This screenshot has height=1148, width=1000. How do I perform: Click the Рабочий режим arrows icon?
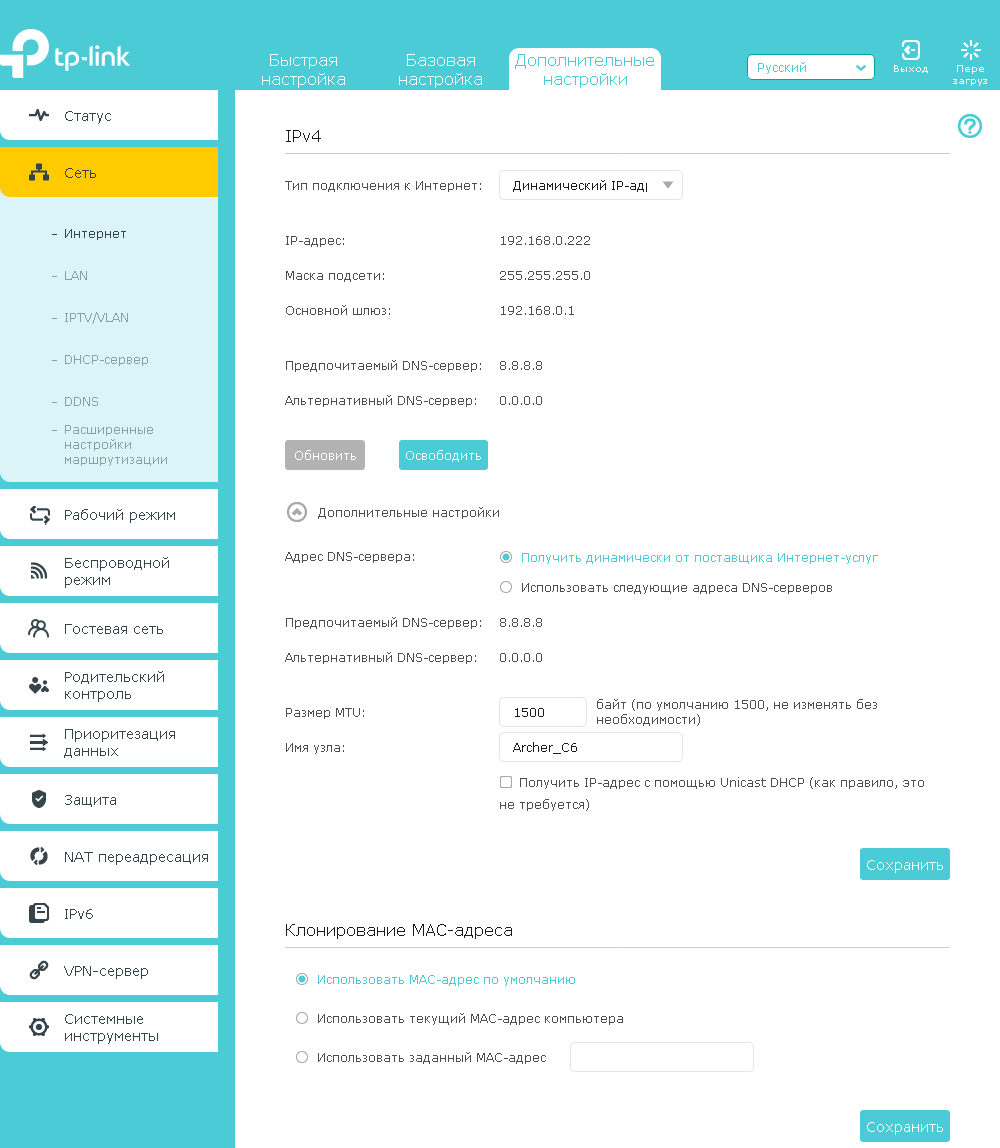[40, 515]
